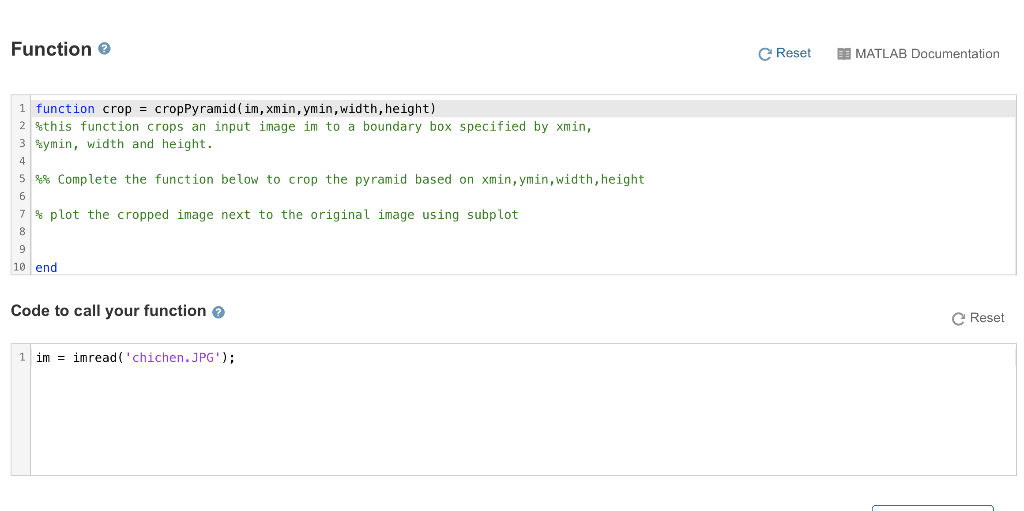The width and height of the screenshot is (1024, 511).
Task: Reset the Function editor code
Action: click(x=784, y=54)
